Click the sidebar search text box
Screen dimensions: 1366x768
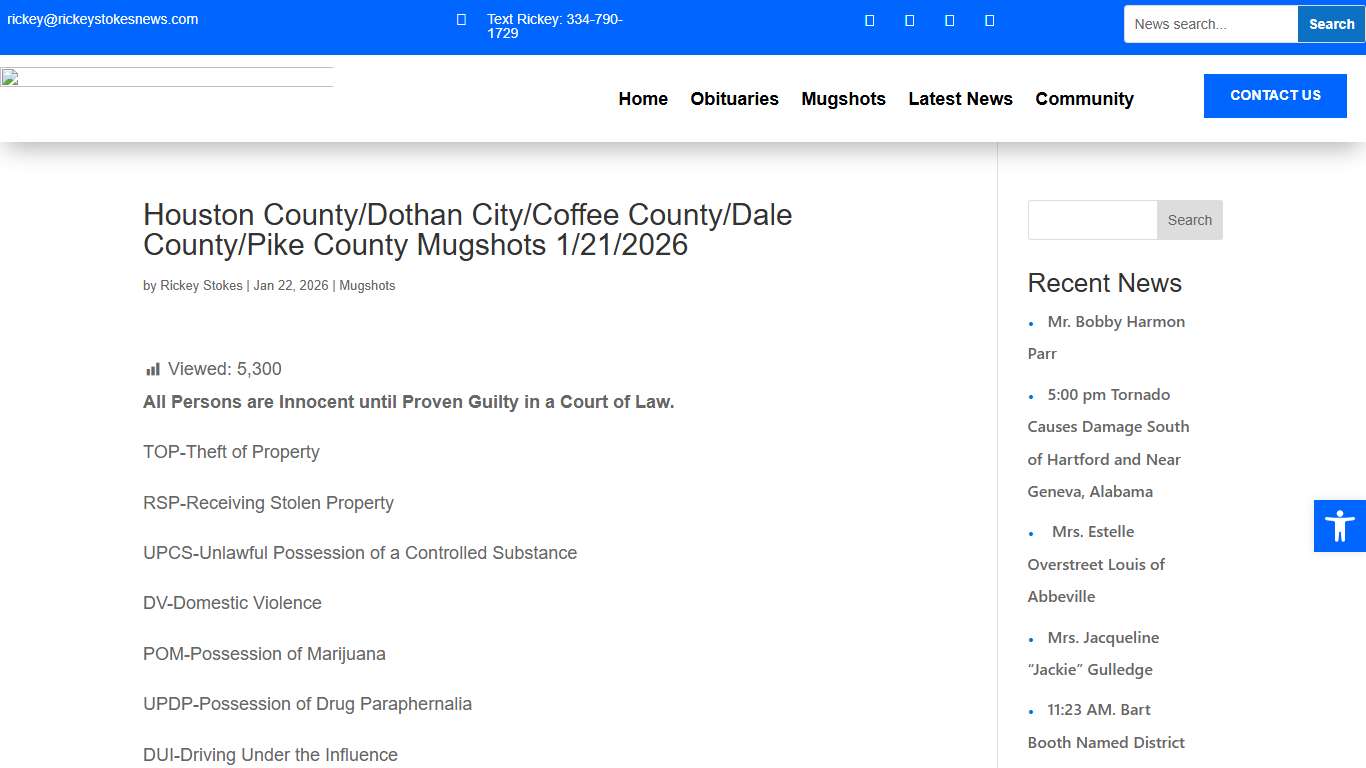tap(1090, 219)
